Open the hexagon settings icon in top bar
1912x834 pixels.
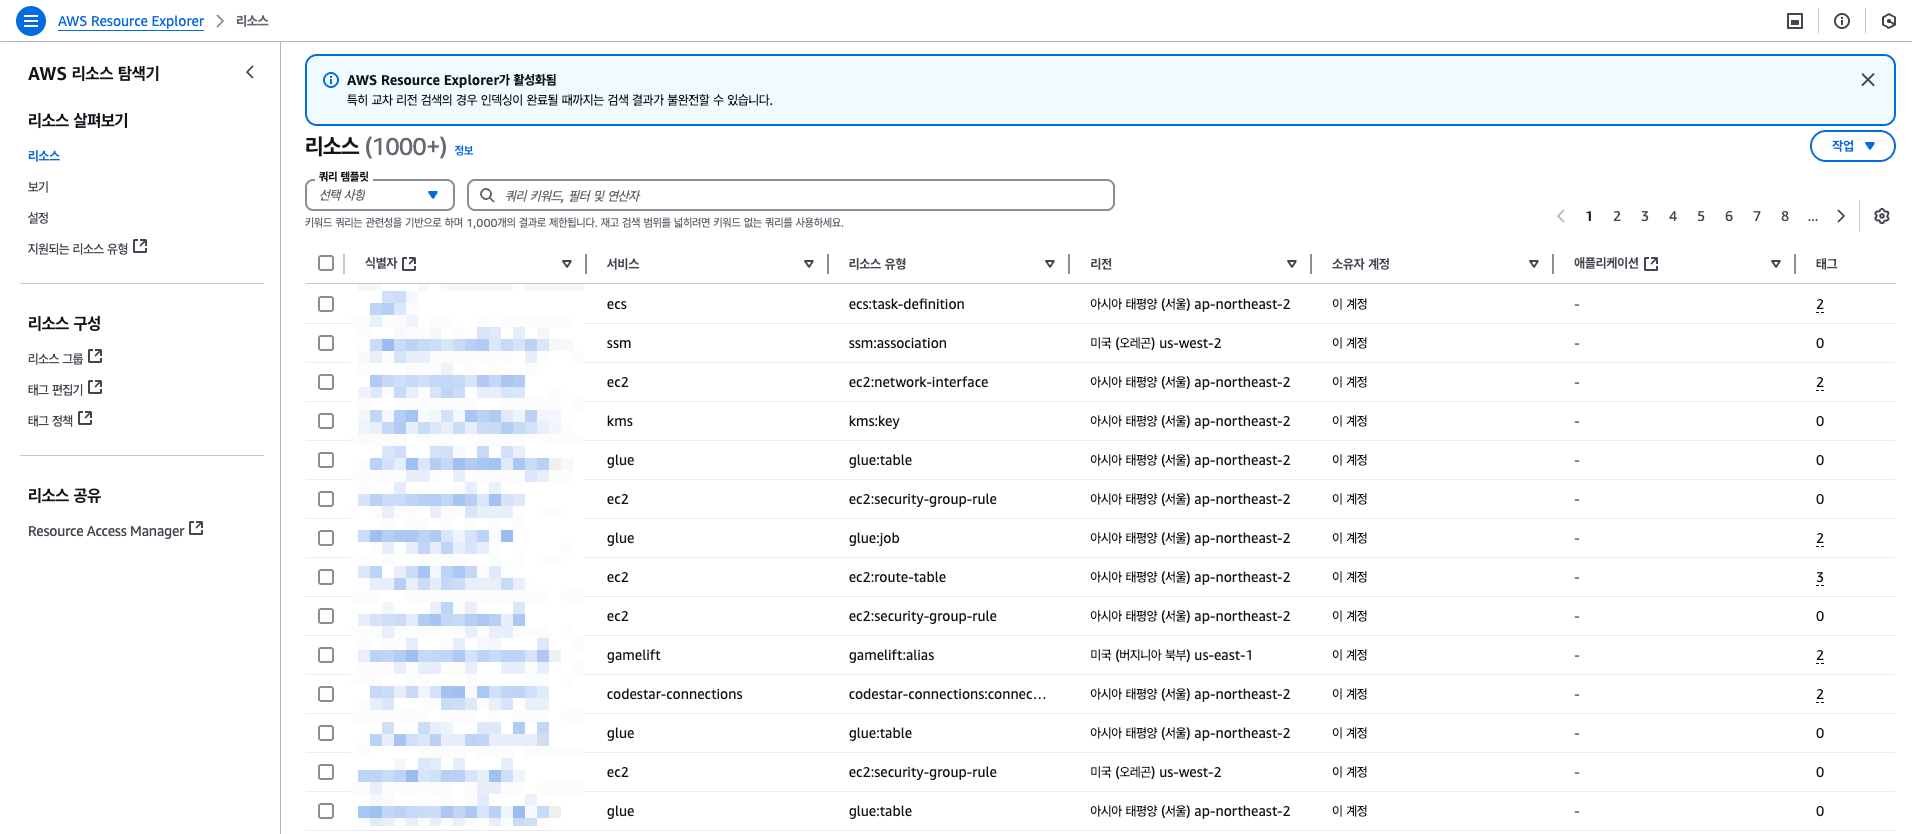point(1889,21)
